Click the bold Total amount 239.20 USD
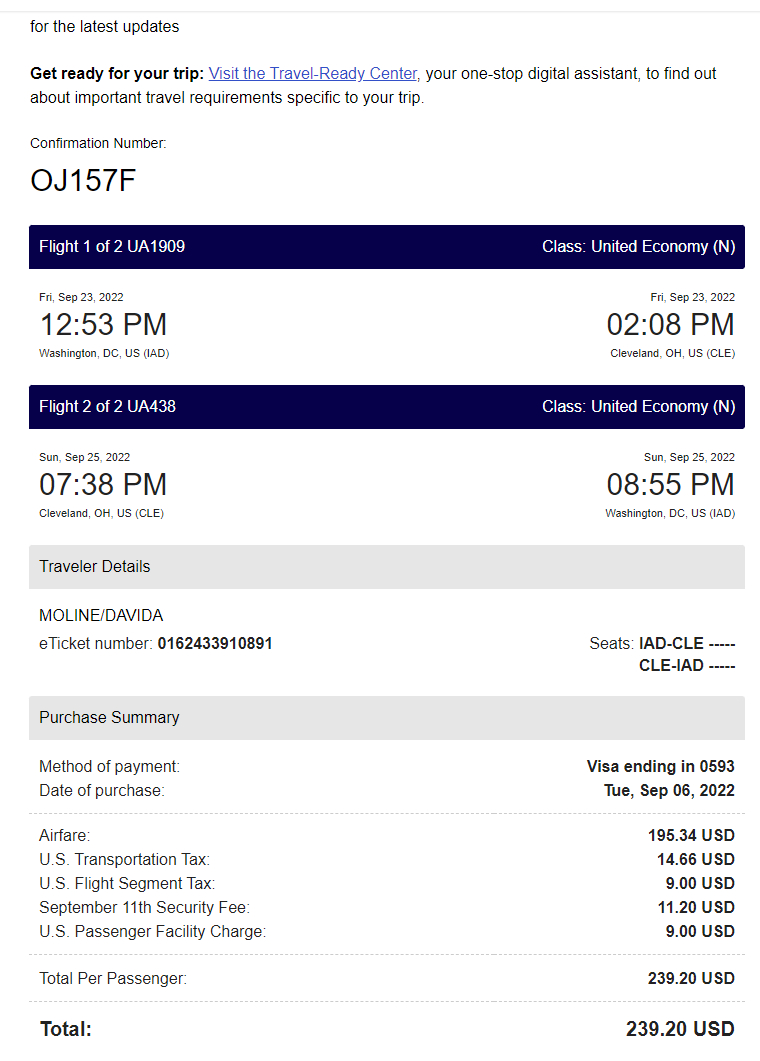Viewport: 760px width, 1061px height. (x=680, y=1029)
